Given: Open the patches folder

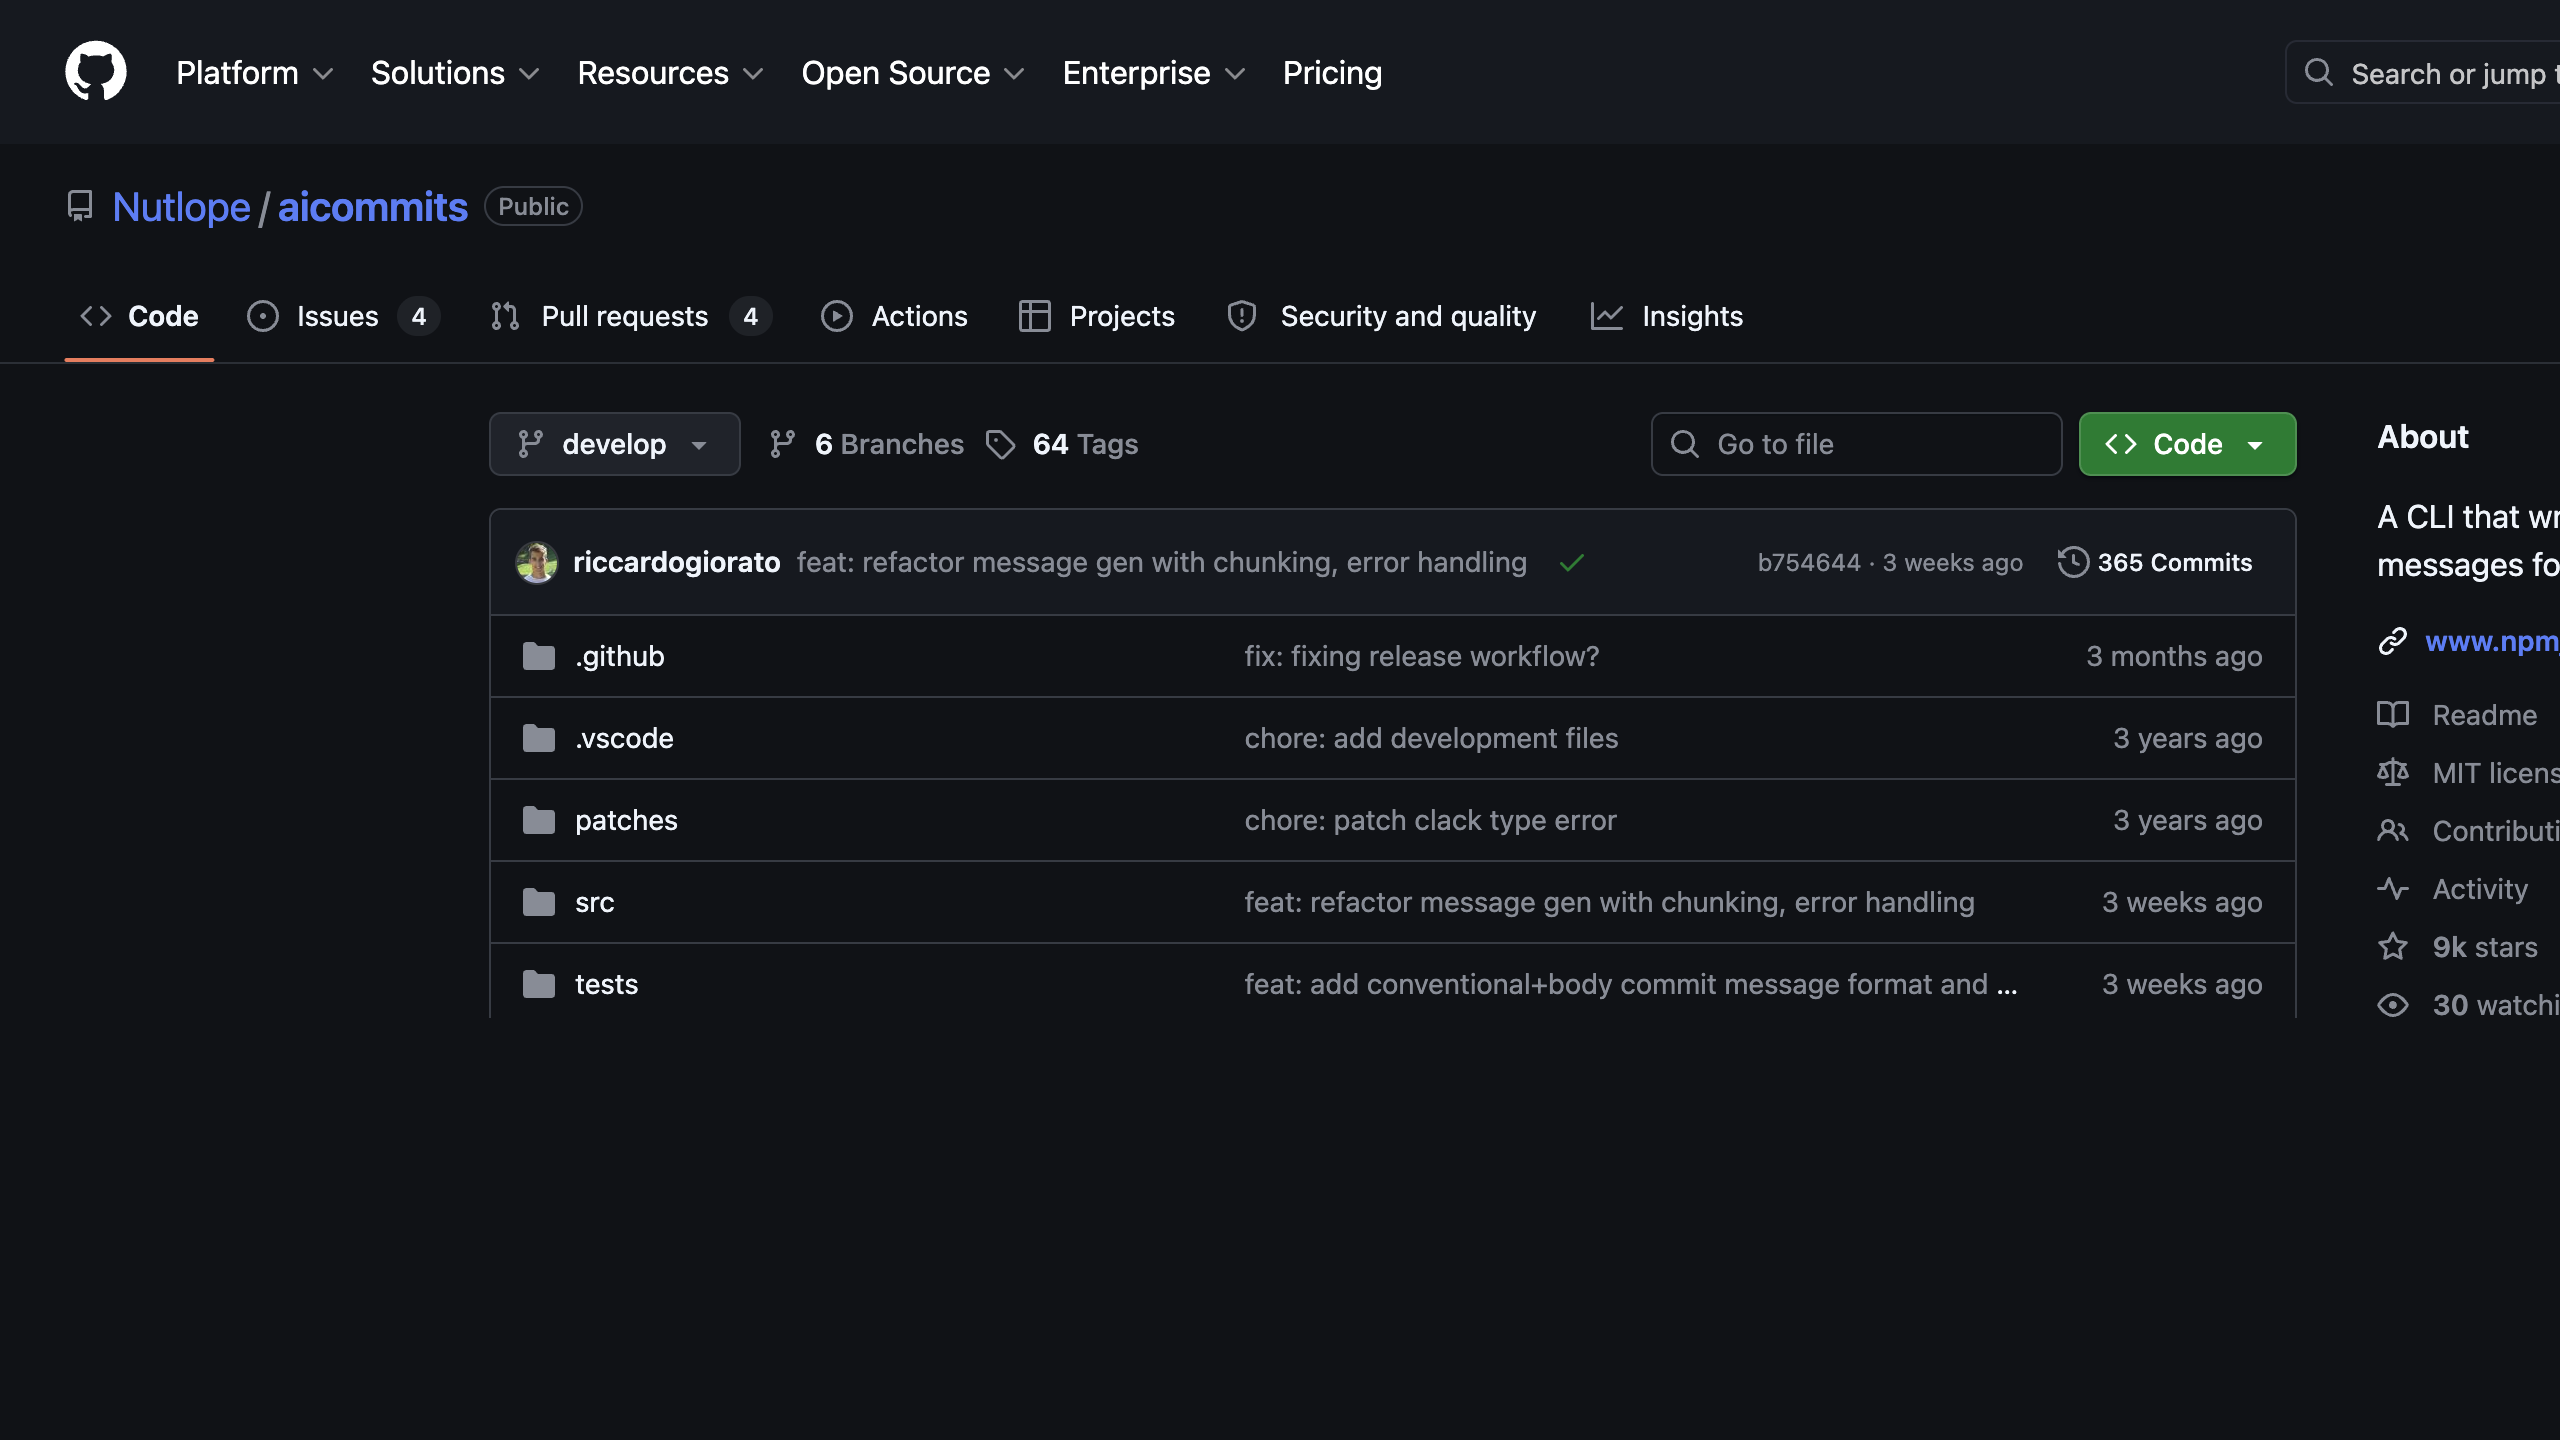Looking at the screenshot, I should [x=626, y=820].
